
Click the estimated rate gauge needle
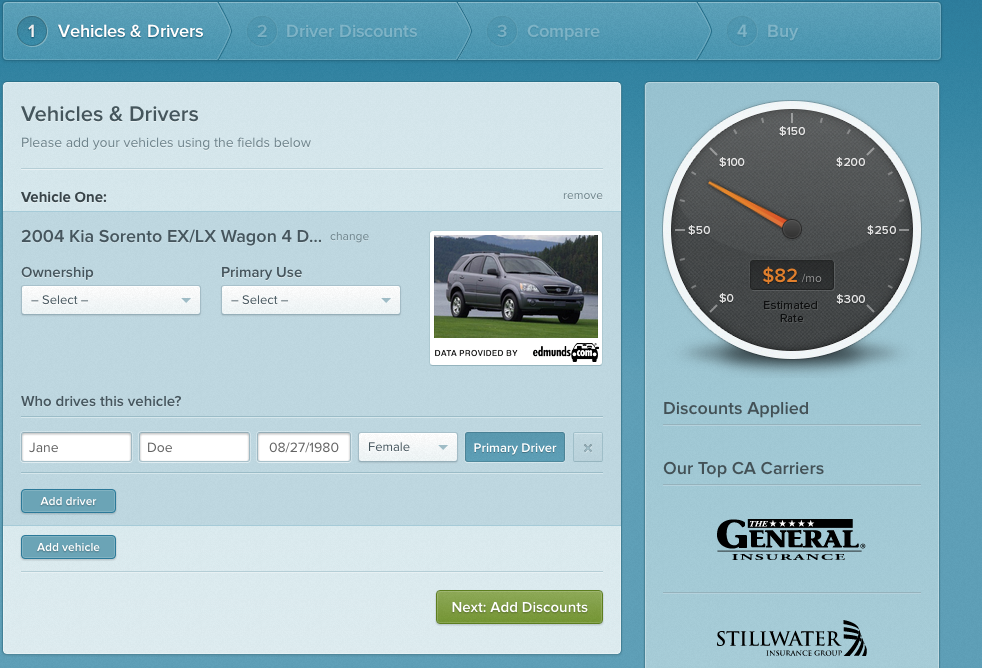750,203
